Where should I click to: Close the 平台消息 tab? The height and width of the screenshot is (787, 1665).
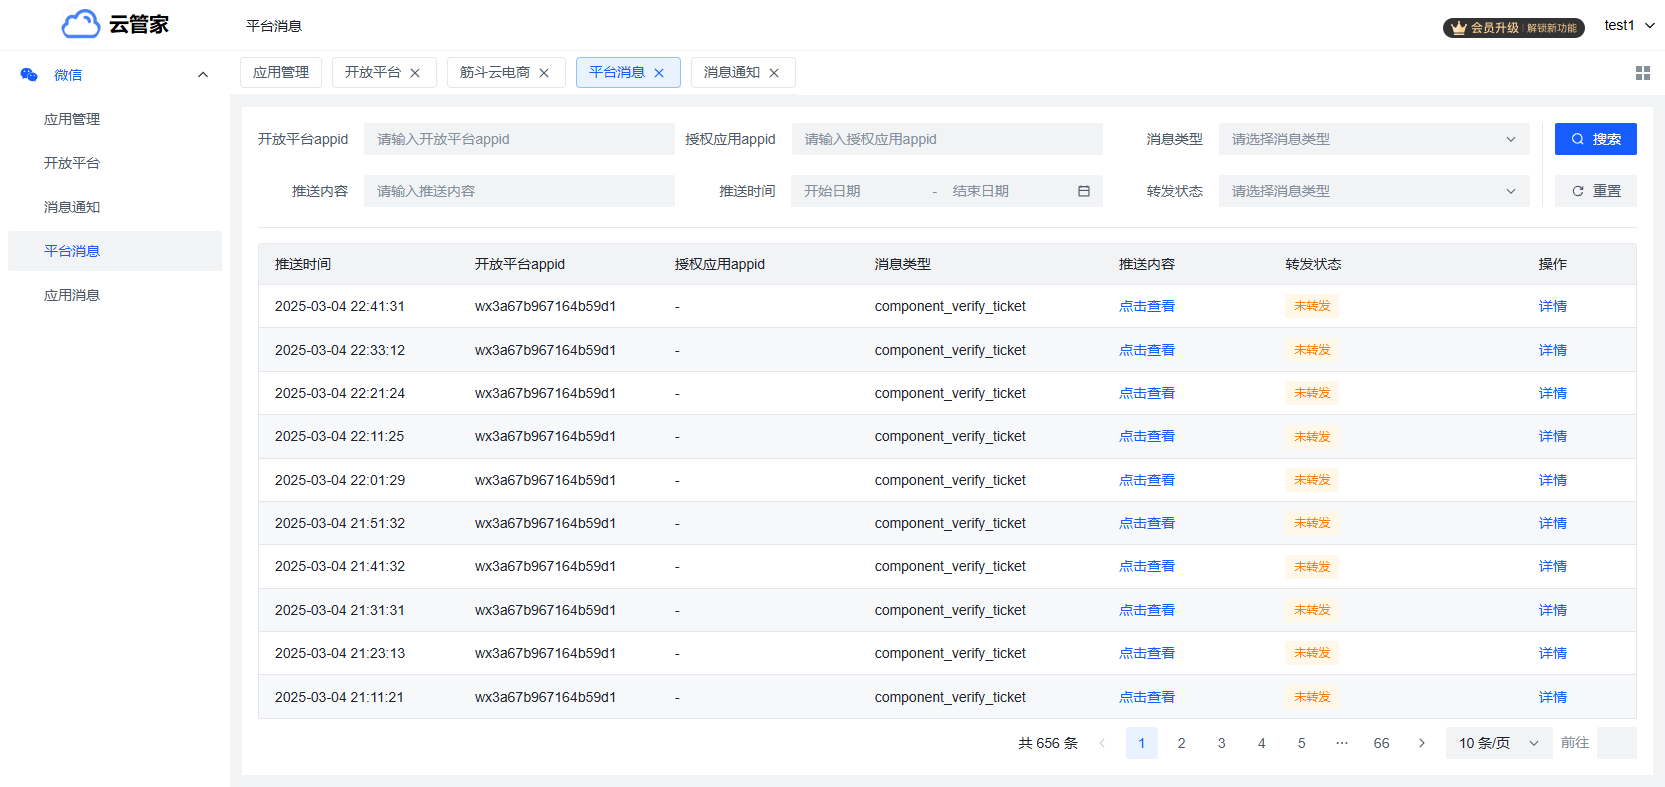(x=659, y=73)
